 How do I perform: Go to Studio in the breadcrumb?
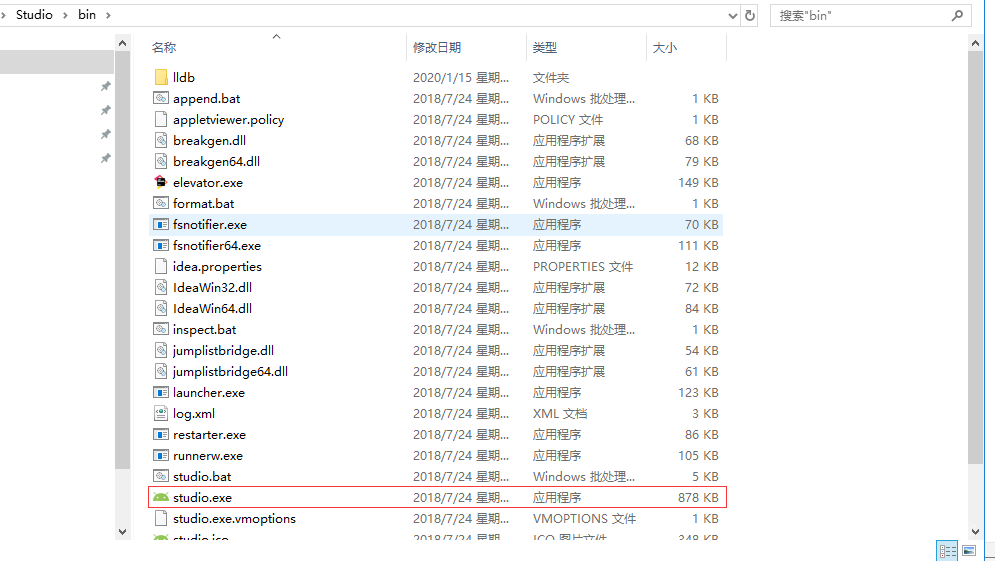(x=34, y=15)
